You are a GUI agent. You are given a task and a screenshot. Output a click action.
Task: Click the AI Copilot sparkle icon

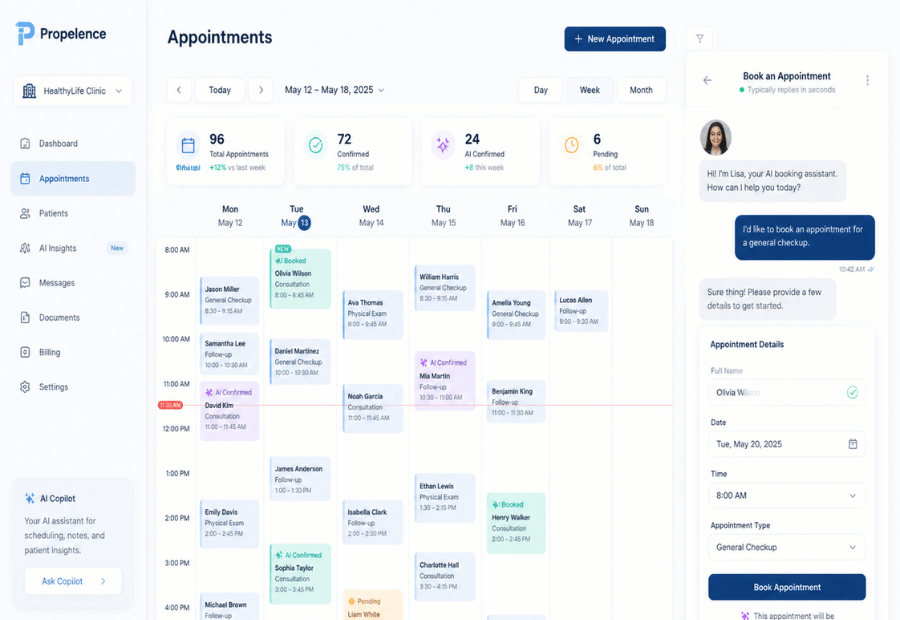click(x=29, y=498)
